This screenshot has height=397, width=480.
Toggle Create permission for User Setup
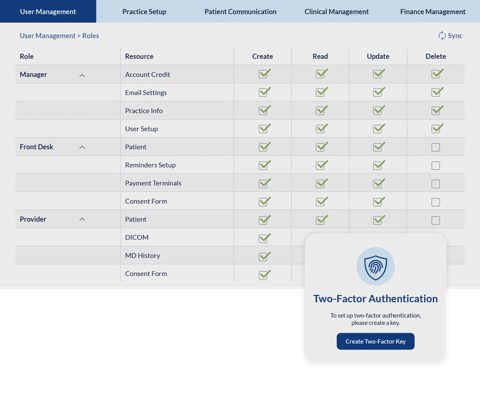point(264,128)
